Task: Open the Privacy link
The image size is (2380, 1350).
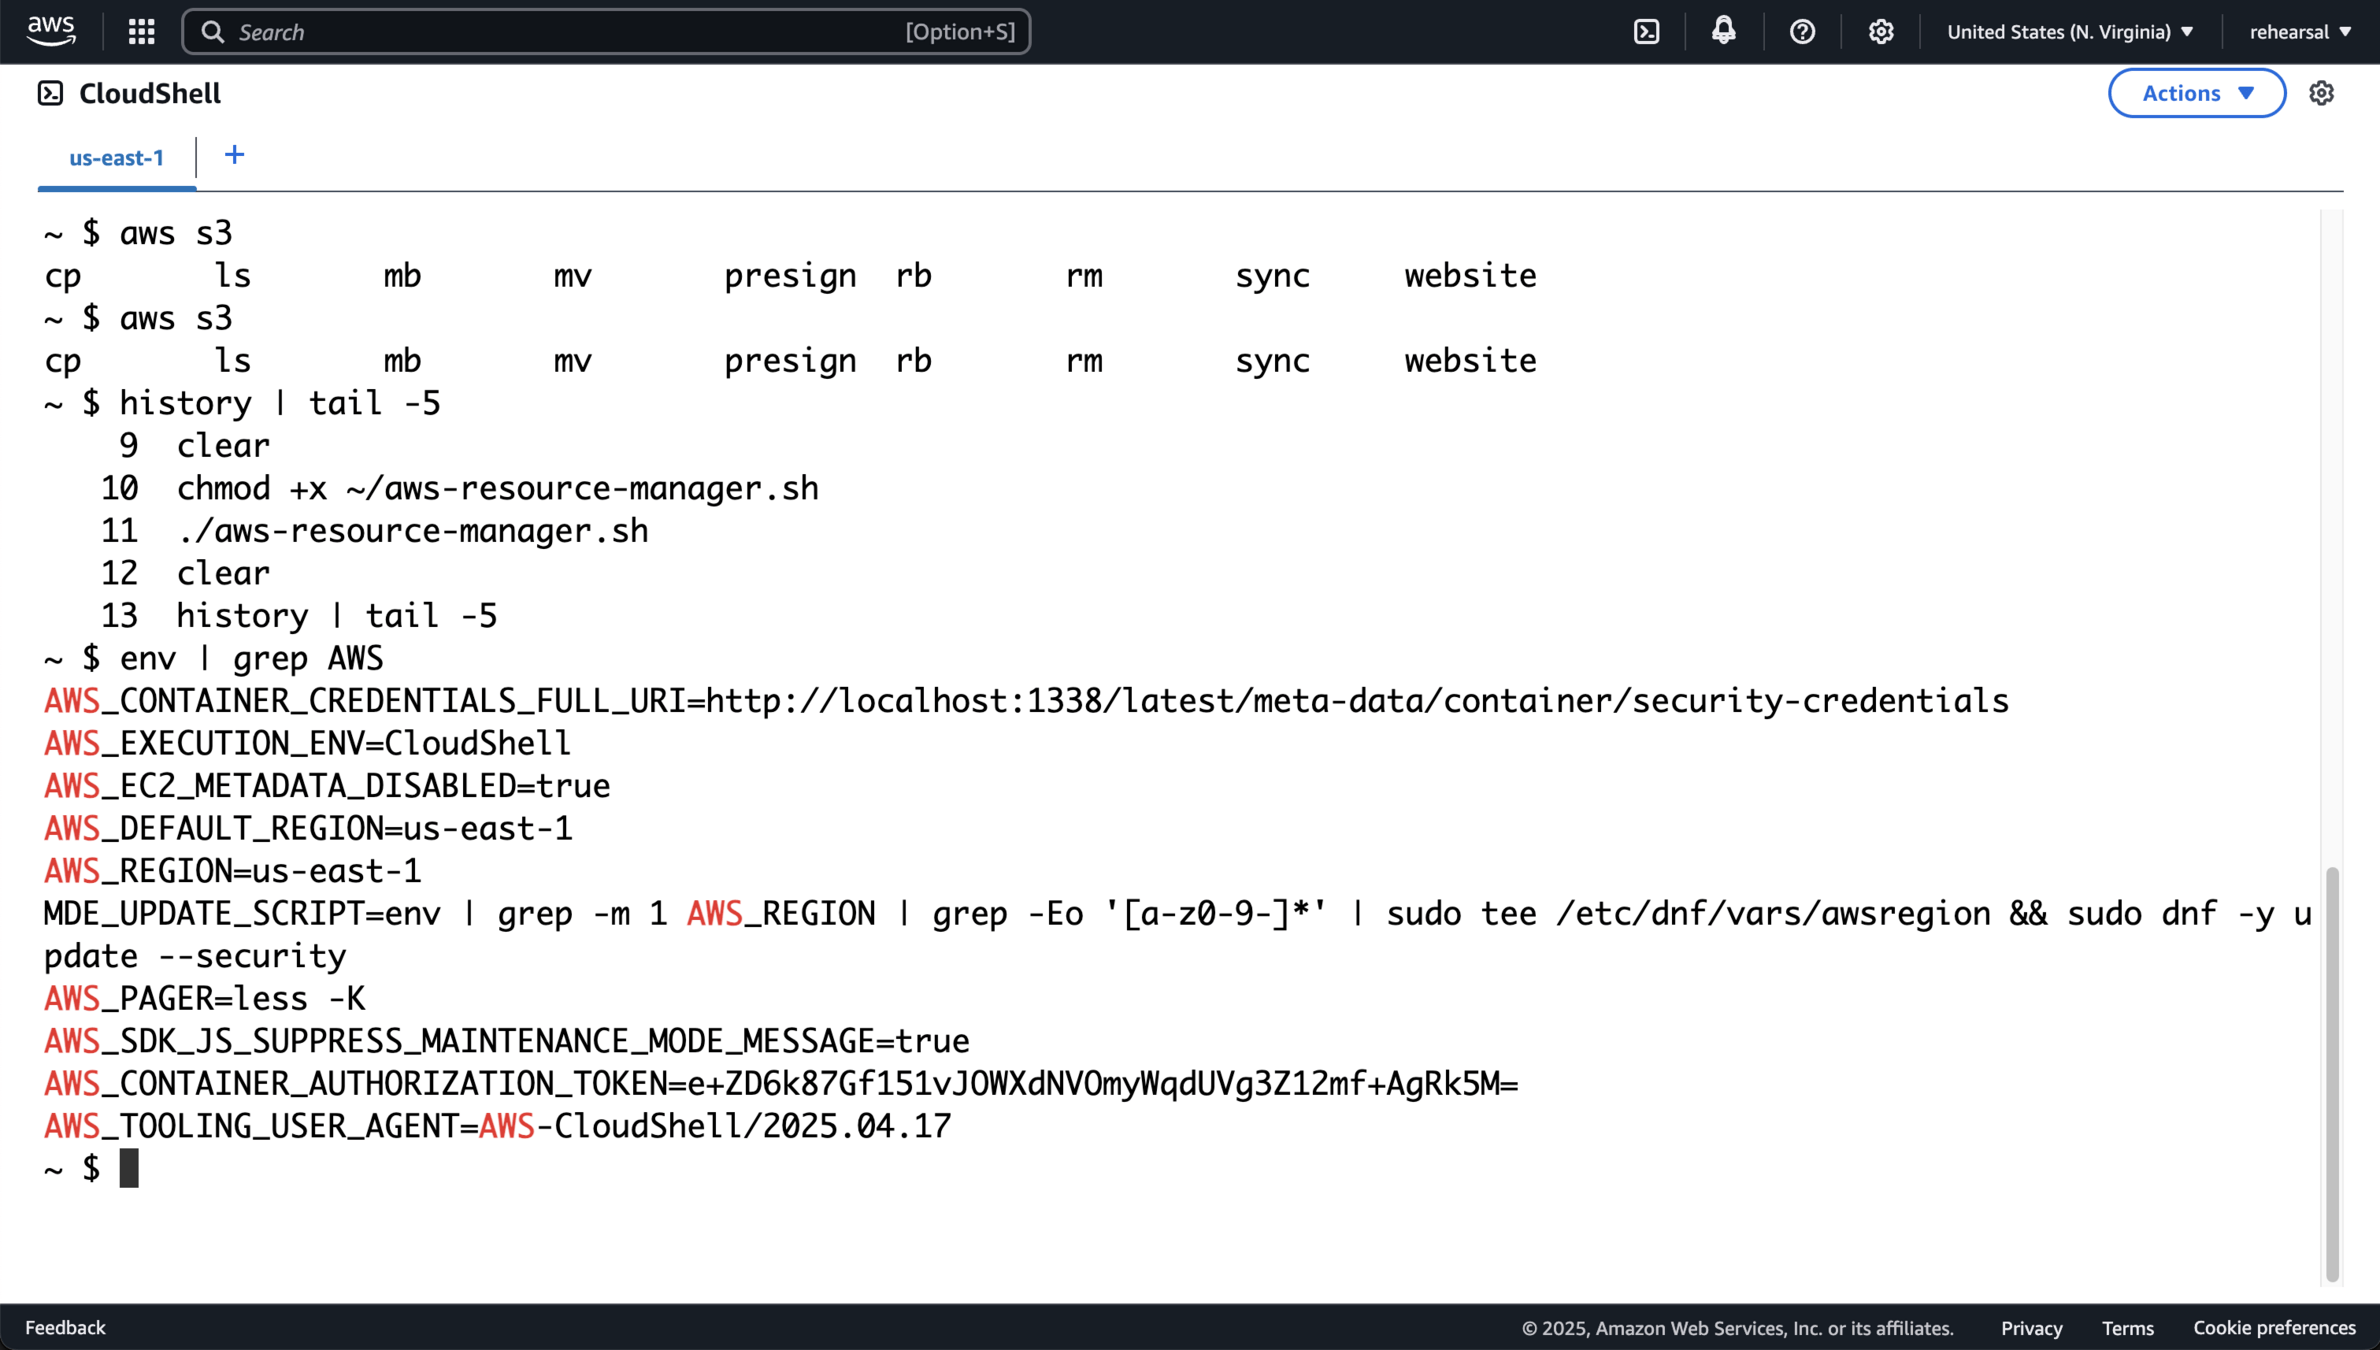Action: click(x=2031, y=1328)
